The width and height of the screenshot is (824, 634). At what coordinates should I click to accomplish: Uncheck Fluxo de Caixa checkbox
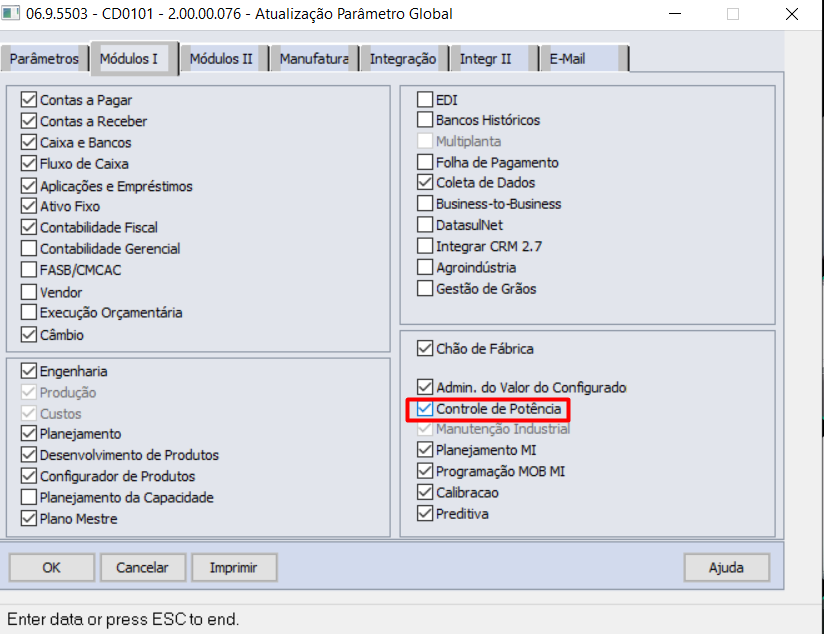tap(29, 163)
